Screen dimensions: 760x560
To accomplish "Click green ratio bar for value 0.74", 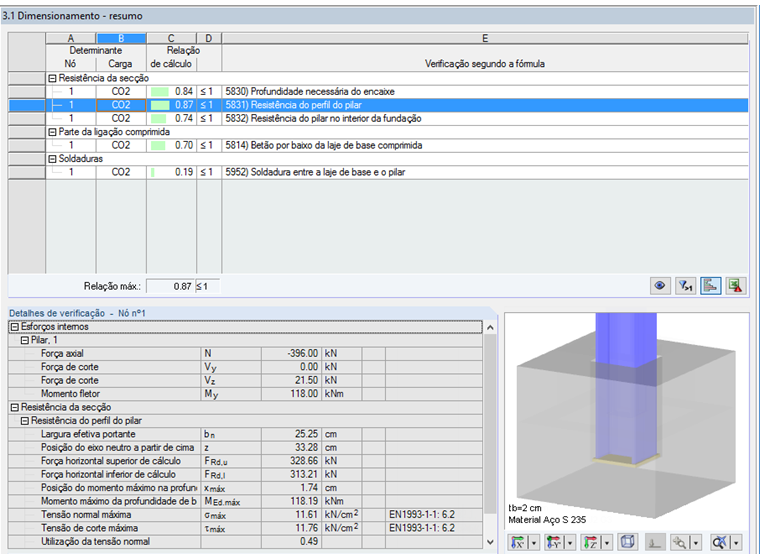I will (x=158, y=118).
